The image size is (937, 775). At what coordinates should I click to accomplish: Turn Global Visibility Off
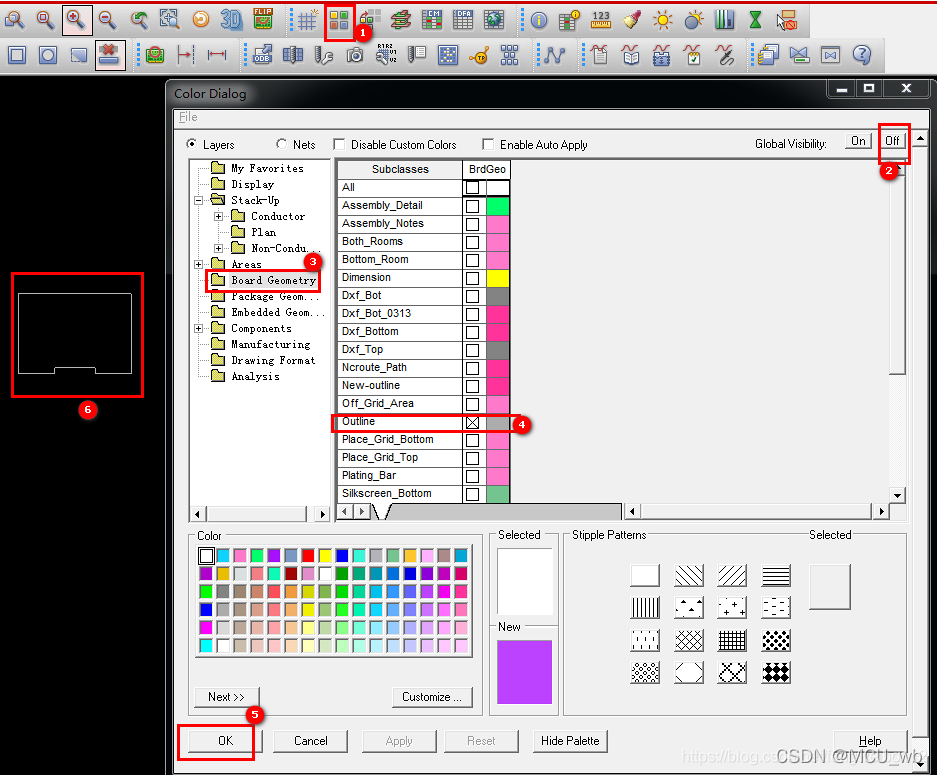point(892,141)
